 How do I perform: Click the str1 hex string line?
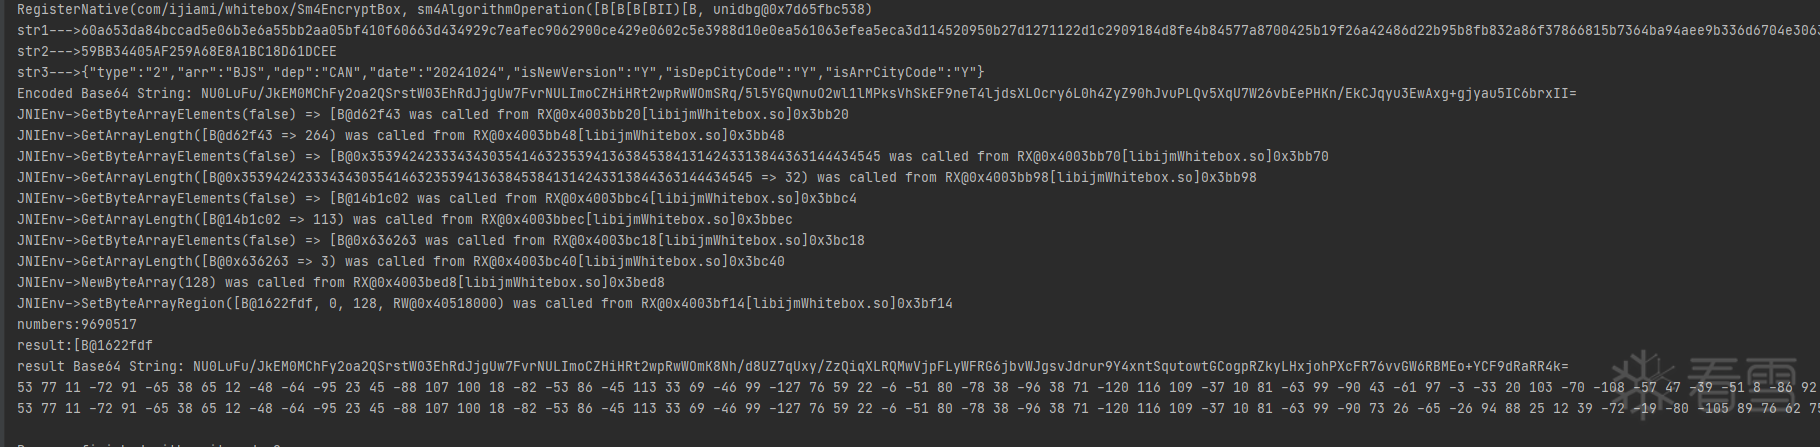point(900,30)
